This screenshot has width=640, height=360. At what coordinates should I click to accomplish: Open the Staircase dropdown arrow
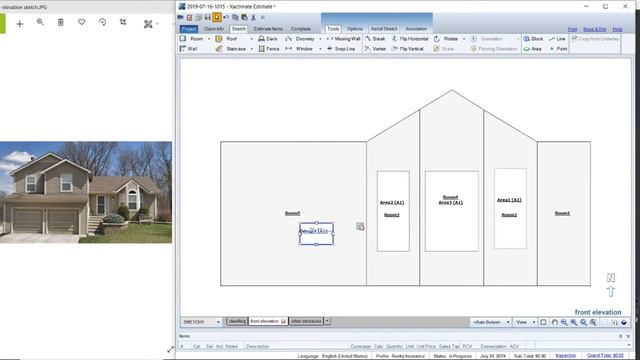point(251,49)
